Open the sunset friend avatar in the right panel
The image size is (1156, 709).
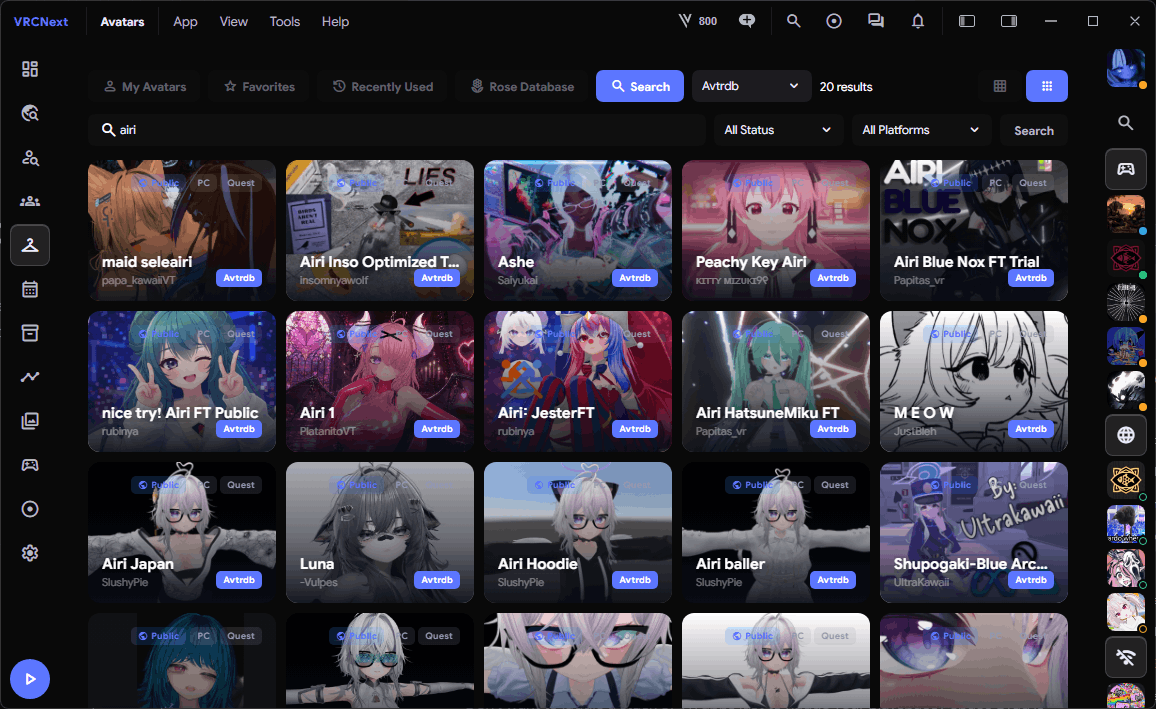tap(1126, 214)
